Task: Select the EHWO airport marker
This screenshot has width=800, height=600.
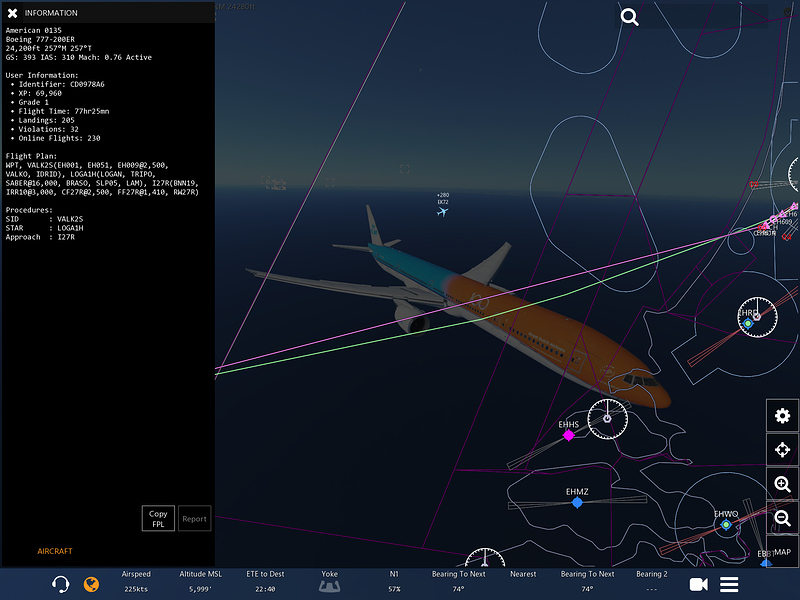Action: (x=726, y=524)
